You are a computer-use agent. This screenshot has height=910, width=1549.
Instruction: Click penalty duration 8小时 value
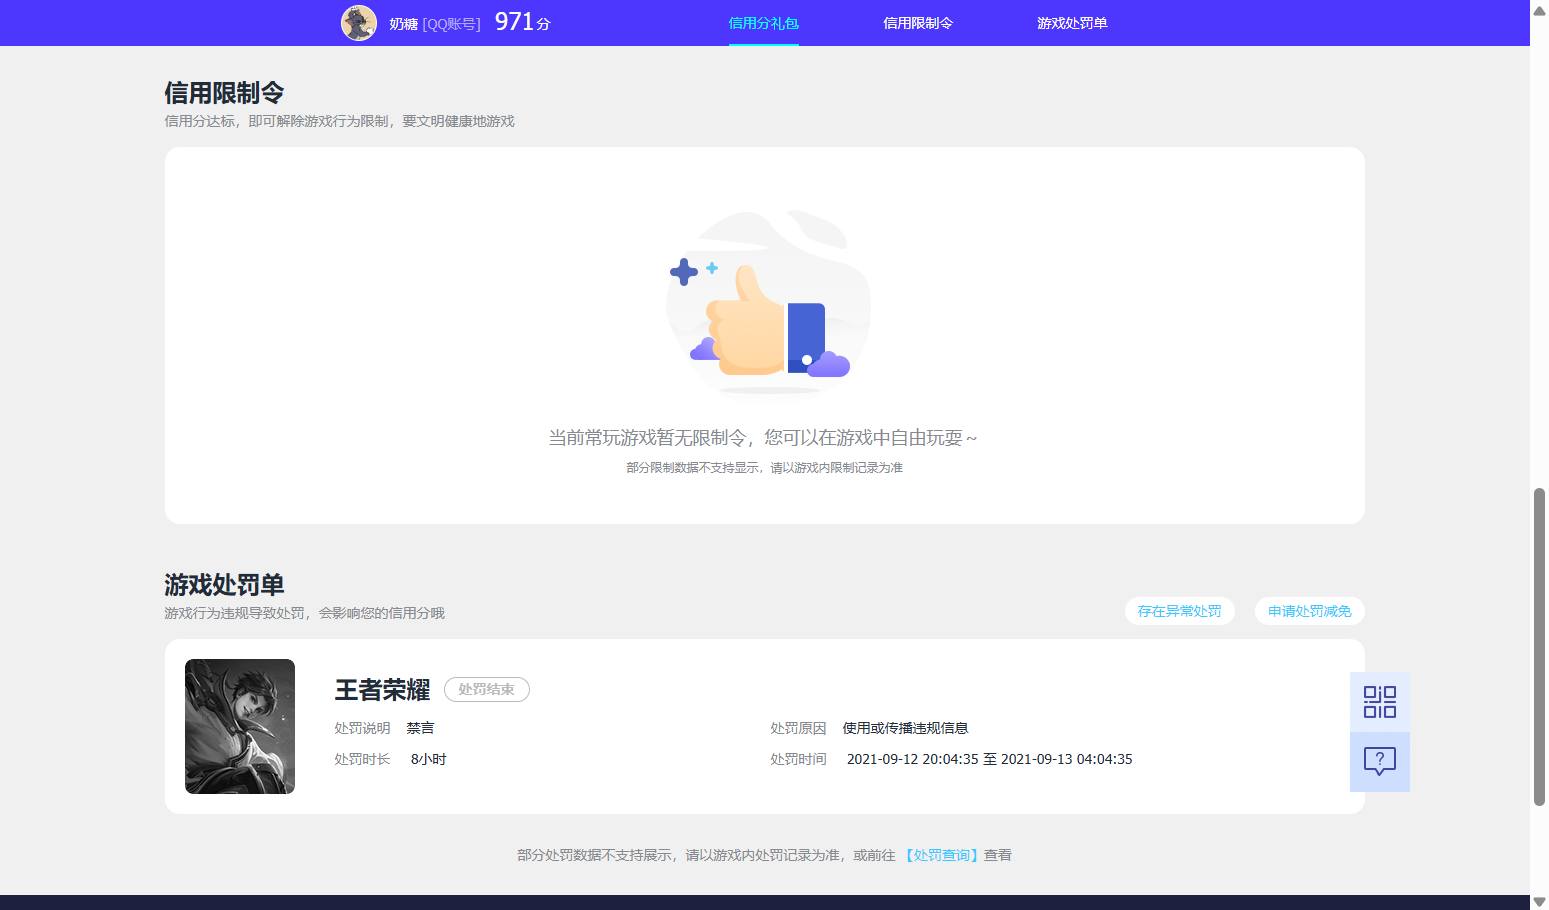(x=428, y=759)
